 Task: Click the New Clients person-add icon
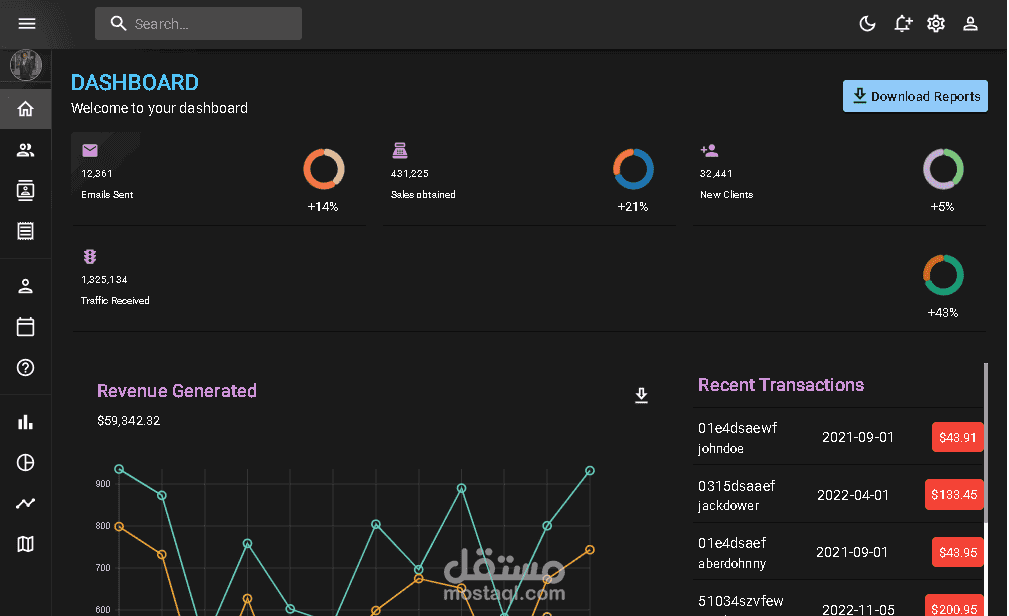(709, 151)
